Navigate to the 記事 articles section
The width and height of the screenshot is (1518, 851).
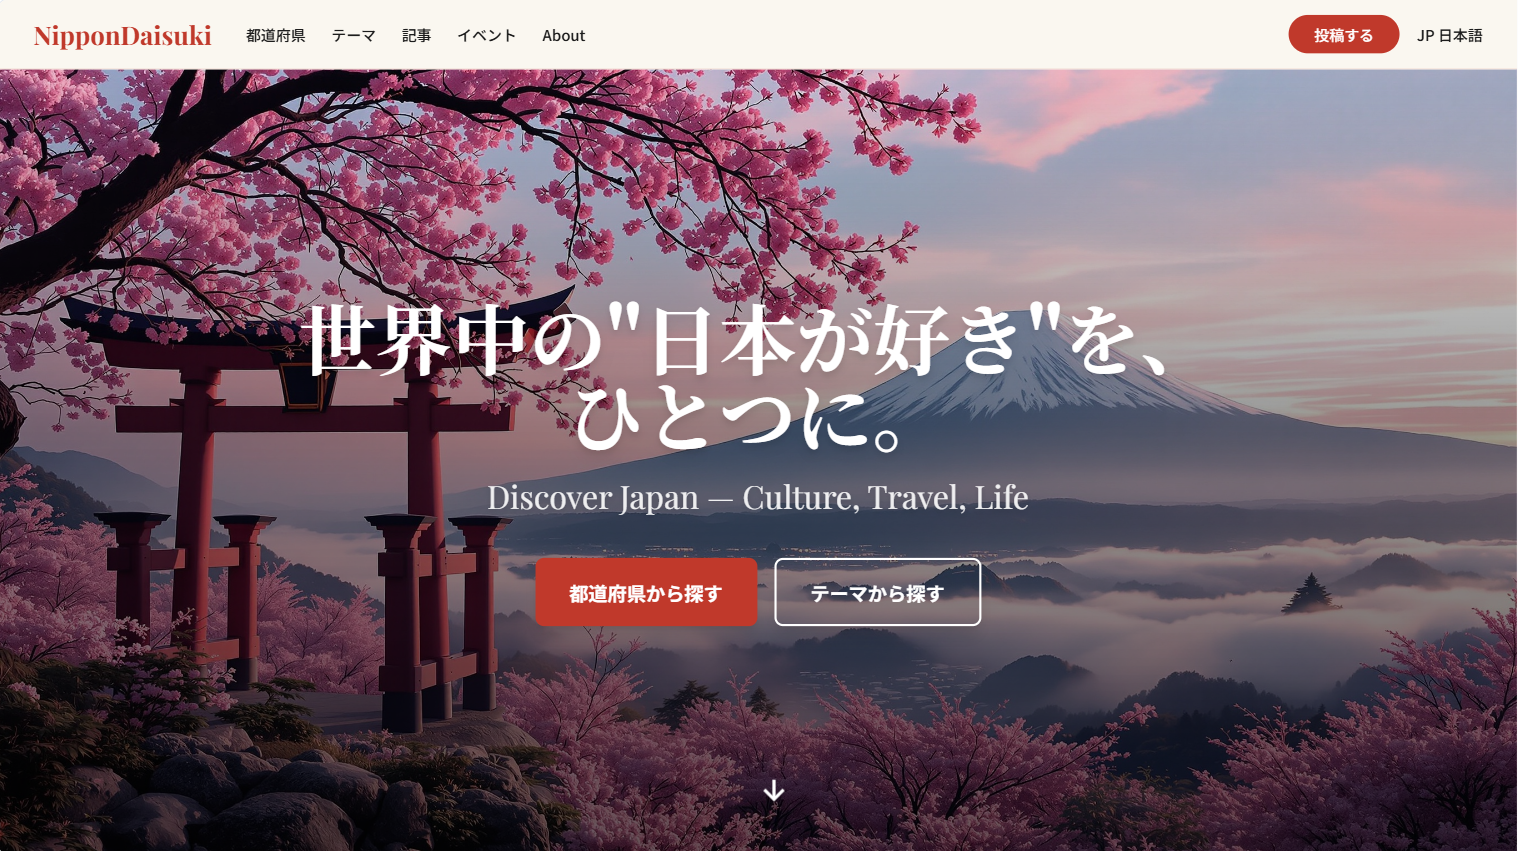(x=416, y=35)
